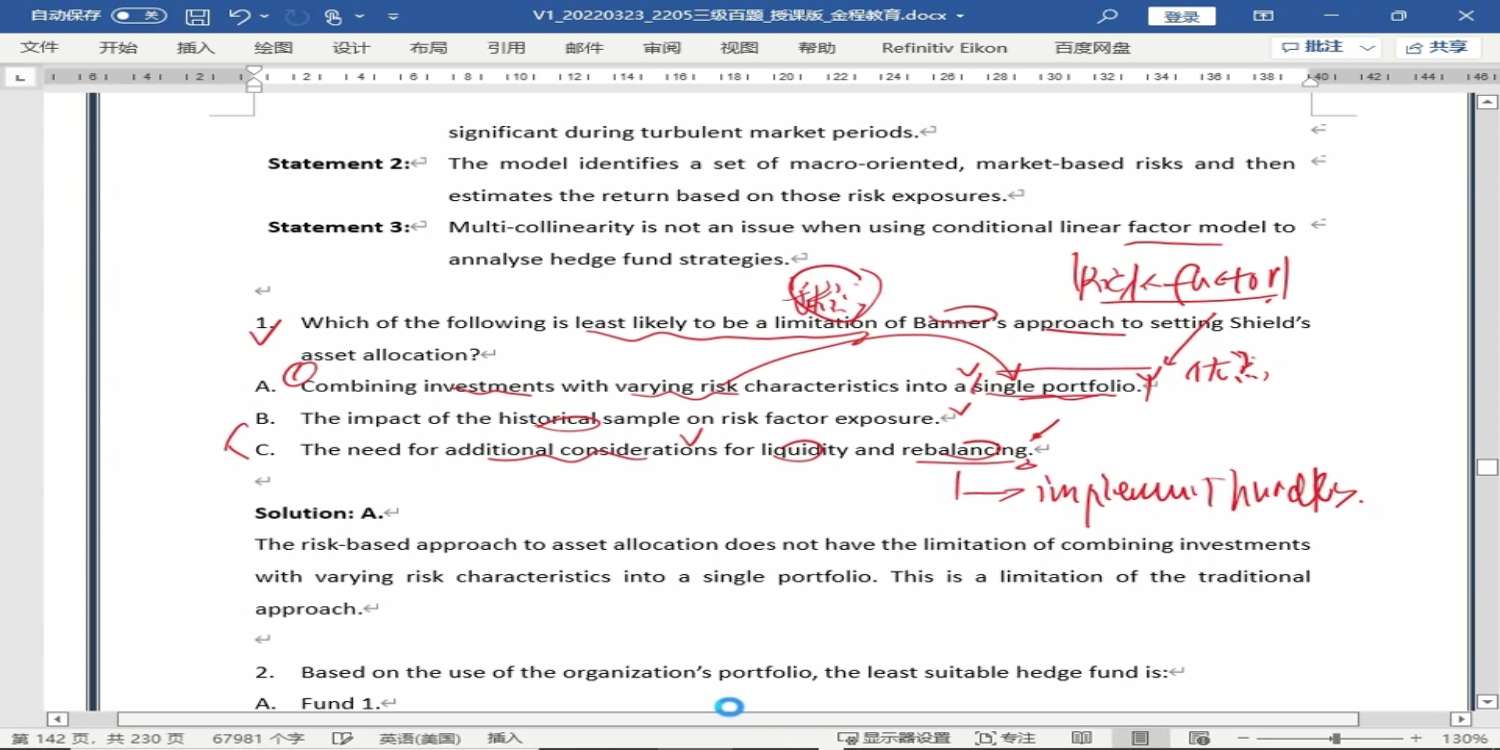Click the Undo arrow icon
The image size is (1500, 750).
point(239,16)
